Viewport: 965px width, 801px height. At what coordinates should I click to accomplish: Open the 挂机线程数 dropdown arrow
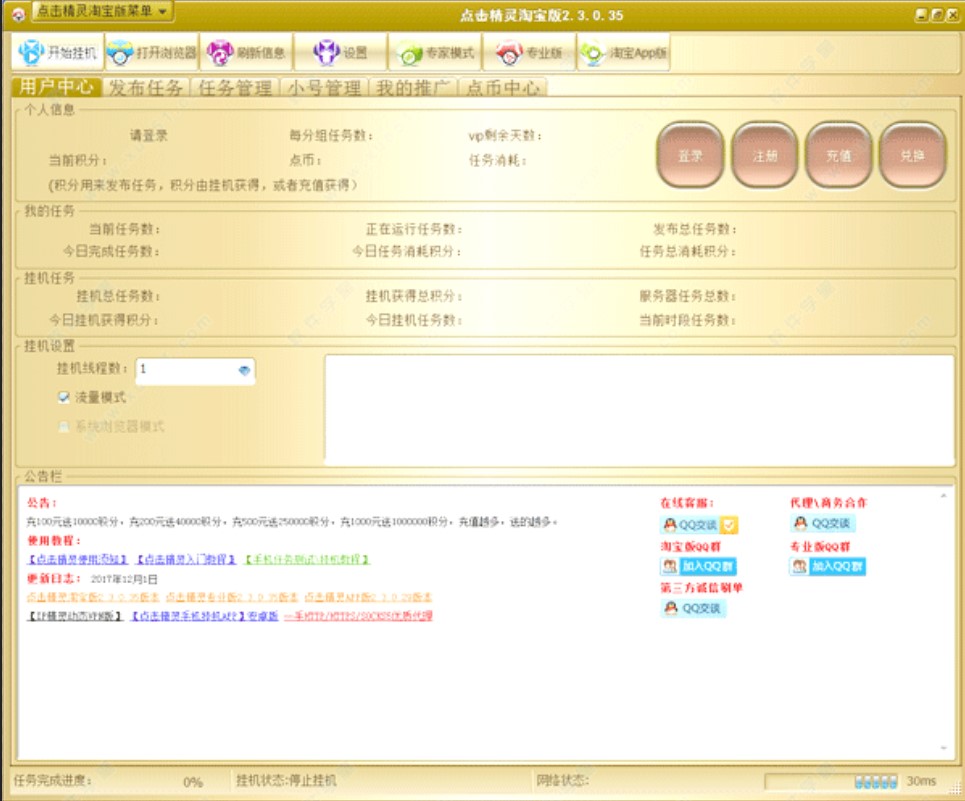tap(244, 370)
